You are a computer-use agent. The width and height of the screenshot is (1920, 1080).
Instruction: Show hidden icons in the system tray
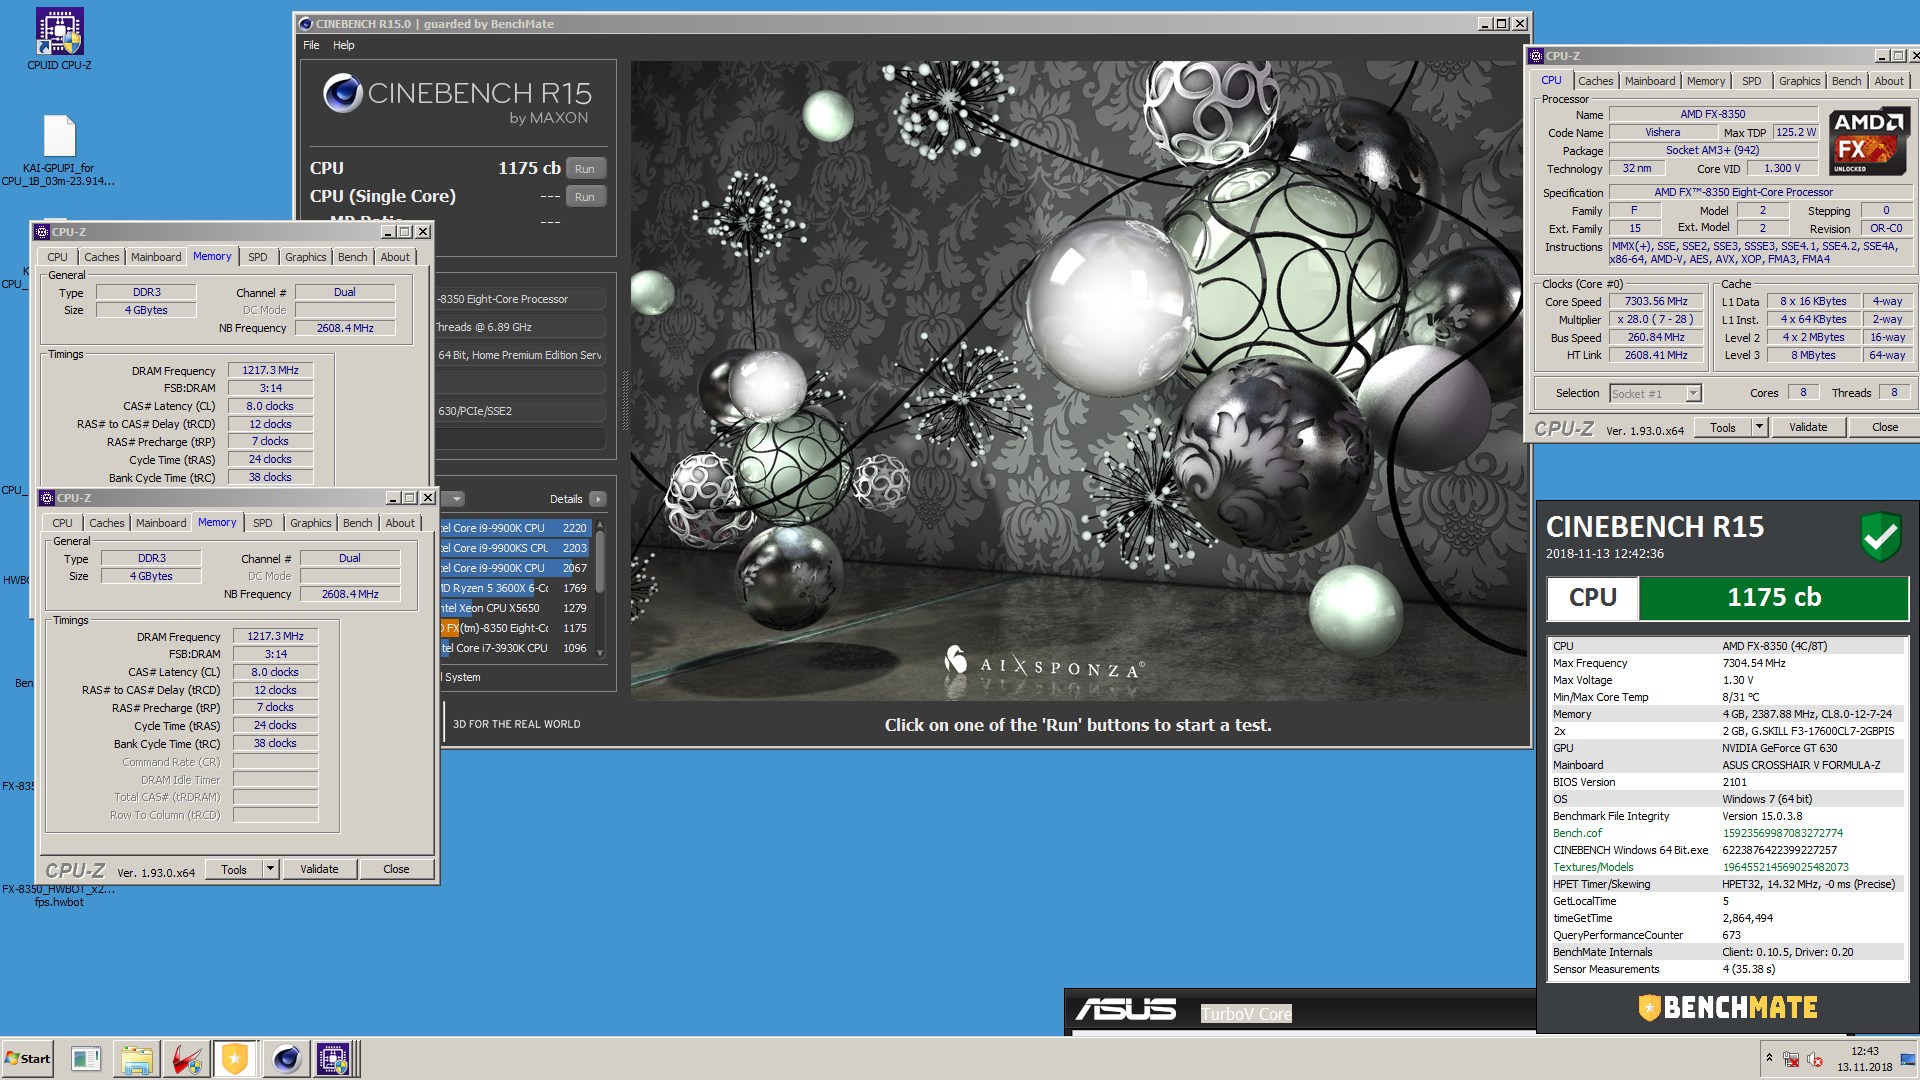(1769, 1058)
